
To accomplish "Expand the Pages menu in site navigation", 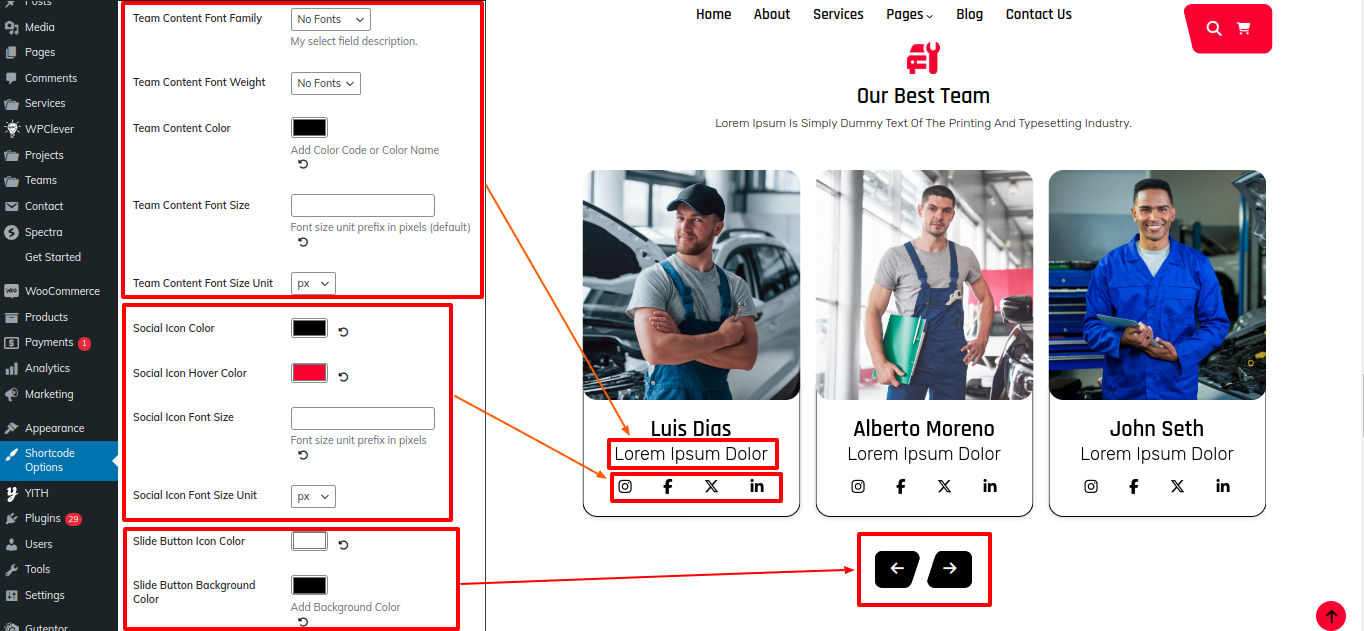I will [x=909, y=14].
